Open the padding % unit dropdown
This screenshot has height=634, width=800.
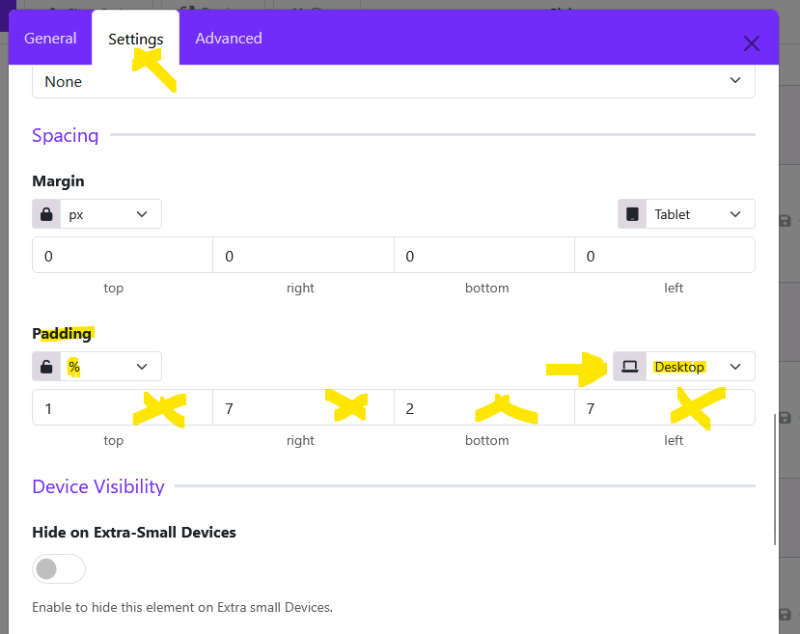(x=111, y=367)
